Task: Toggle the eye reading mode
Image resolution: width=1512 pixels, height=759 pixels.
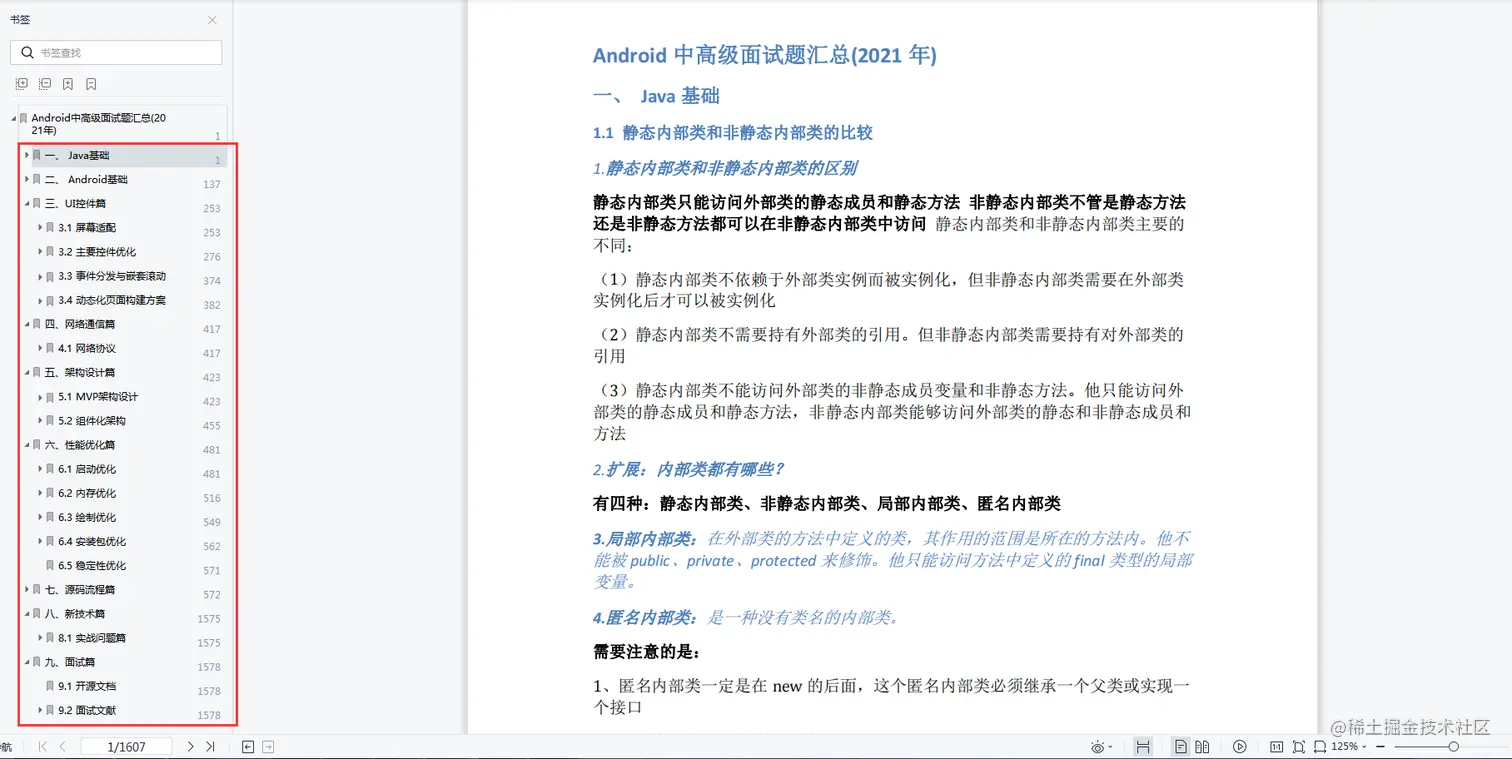Action: [1098, 746]
